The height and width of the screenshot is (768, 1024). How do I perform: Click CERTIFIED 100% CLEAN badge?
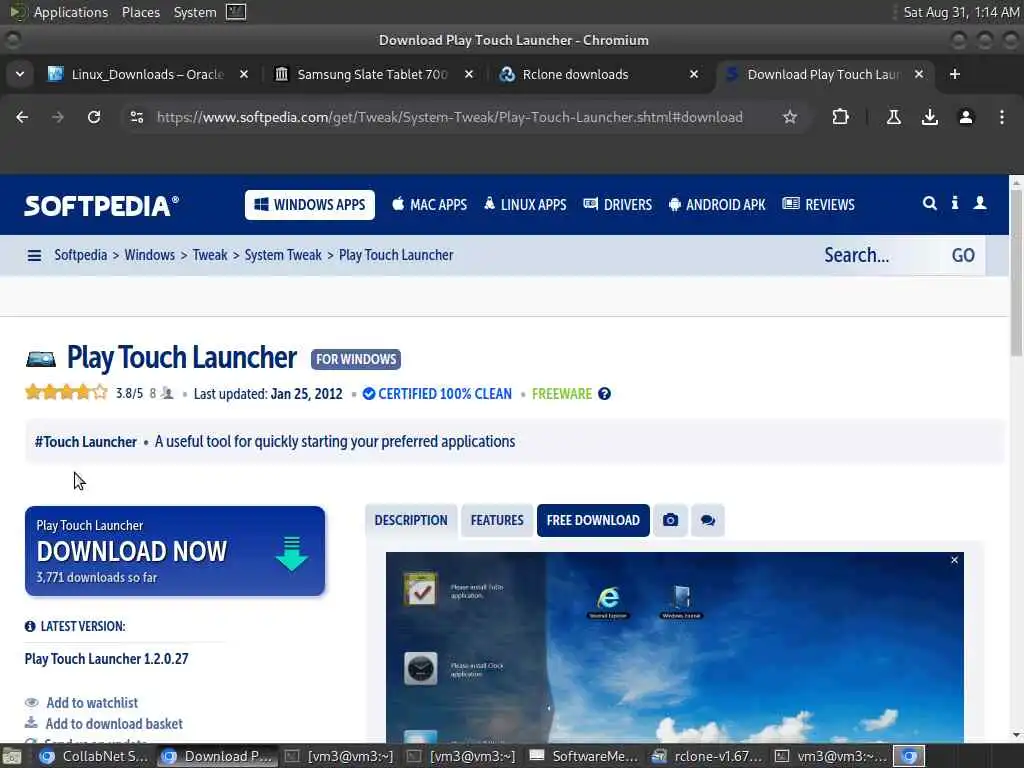pyautogui.click(x=438, y=394)
